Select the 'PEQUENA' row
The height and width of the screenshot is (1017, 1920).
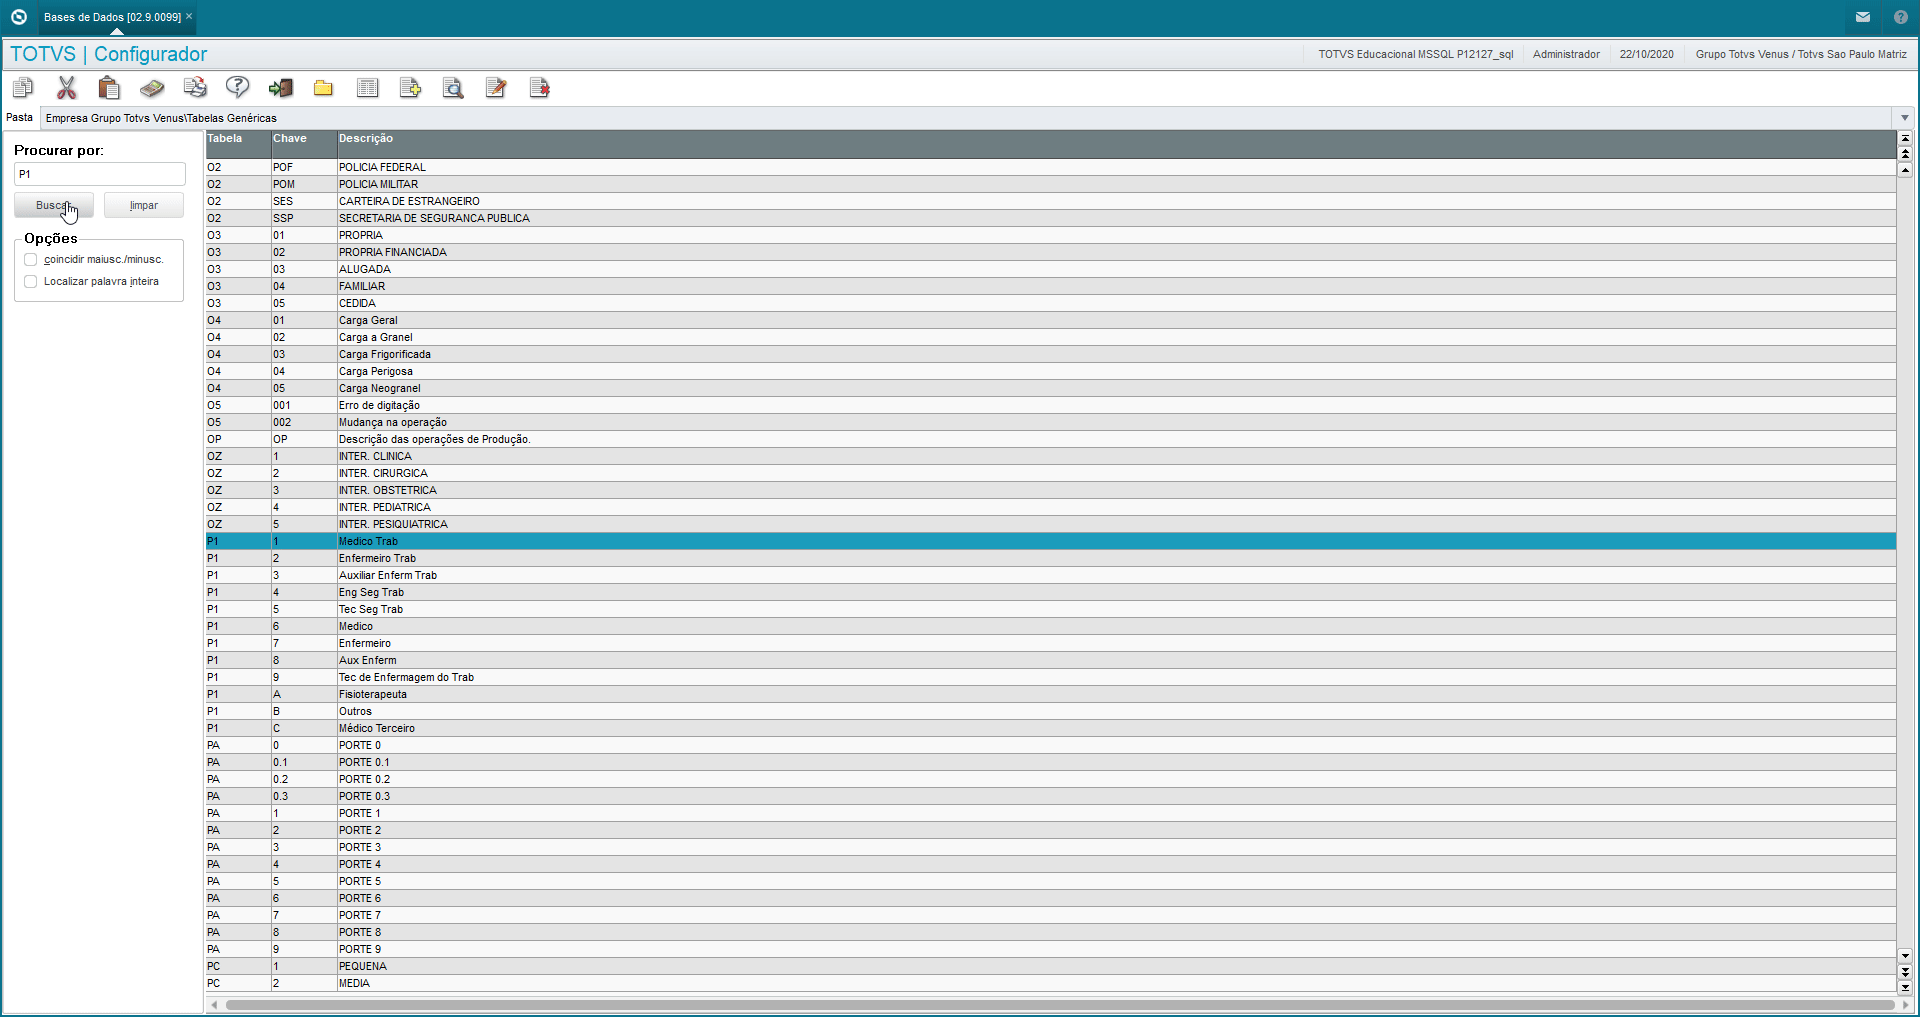point(1051,967)
